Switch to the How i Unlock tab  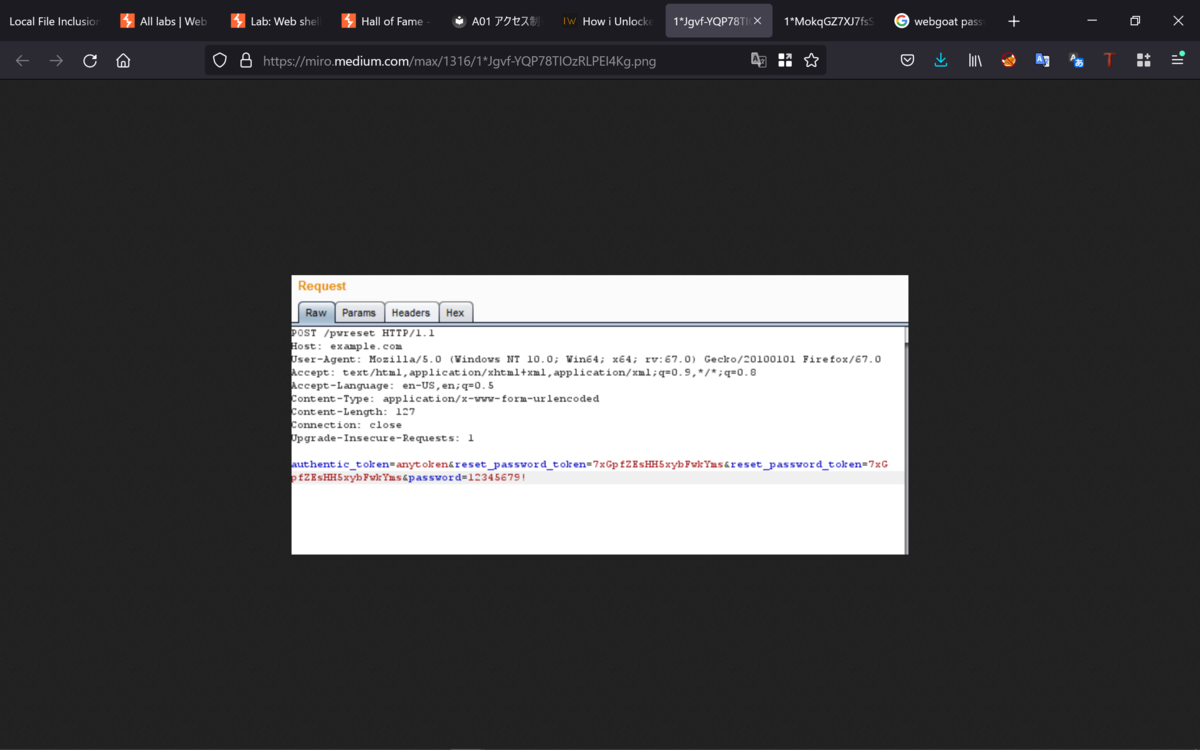point(608,21)
